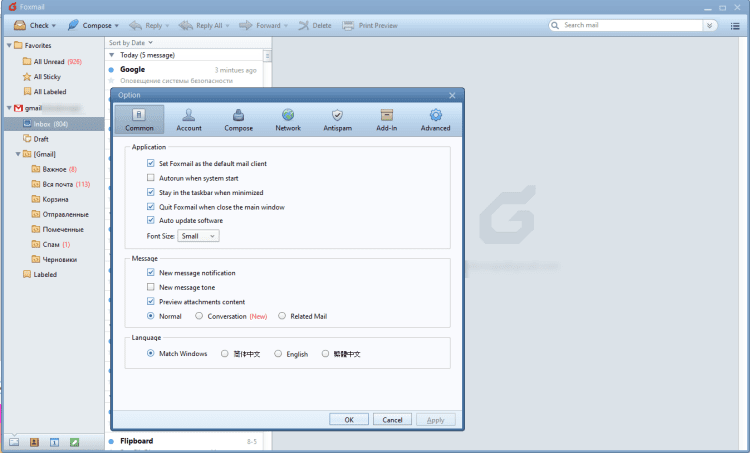Open the Черновики folder
The width and height of the screenshot is (750, 453).
(54, 259)
